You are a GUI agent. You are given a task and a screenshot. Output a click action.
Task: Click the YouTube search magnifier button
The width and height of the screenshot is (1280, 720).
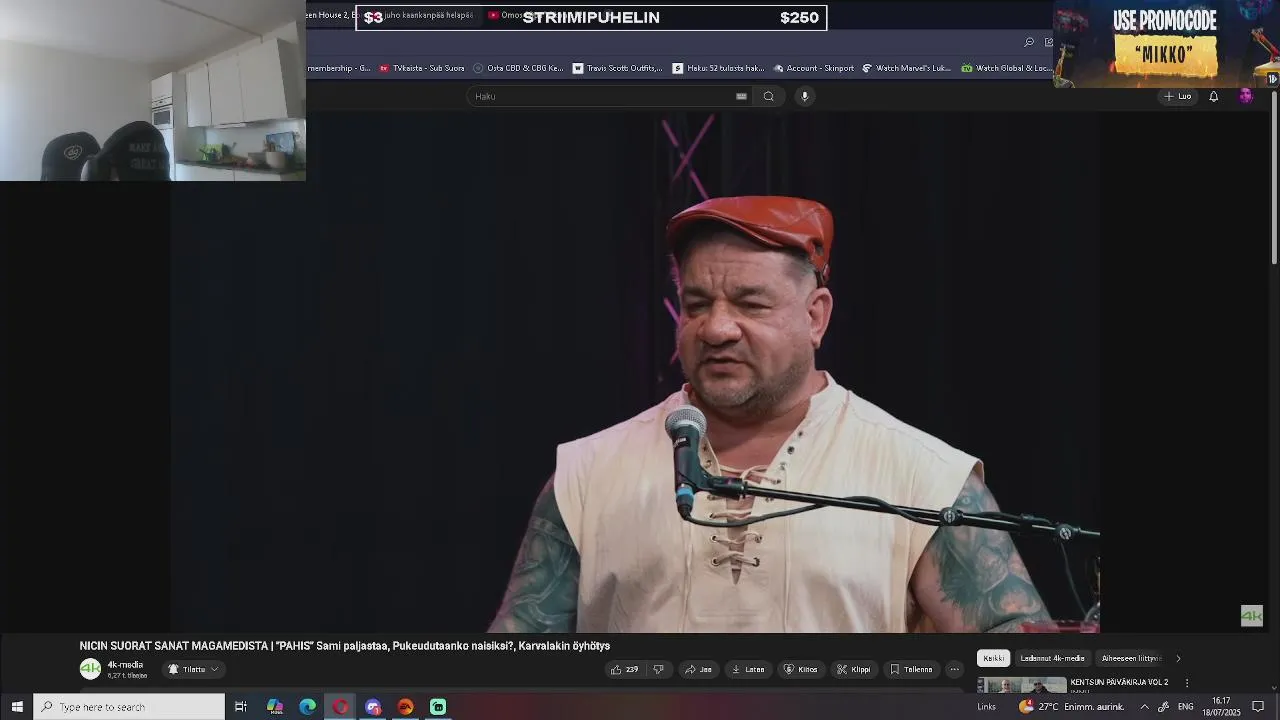pyautogui.click(x=768, y=96)
